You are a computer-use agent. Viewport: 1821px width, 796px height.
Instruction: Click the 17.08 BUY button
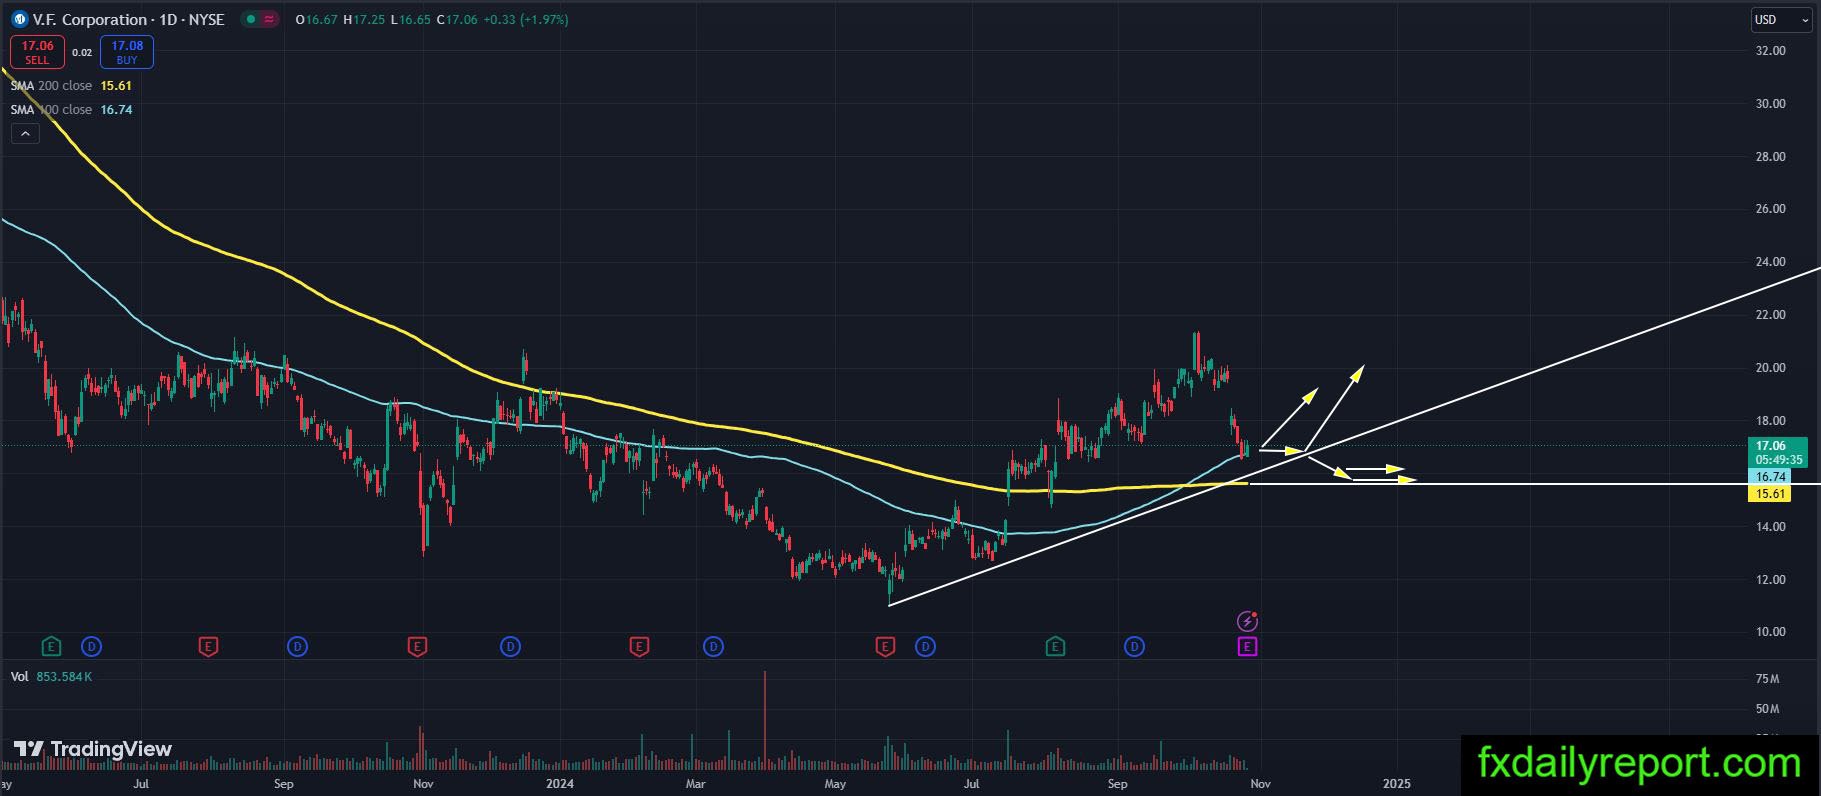pos(127,52)
